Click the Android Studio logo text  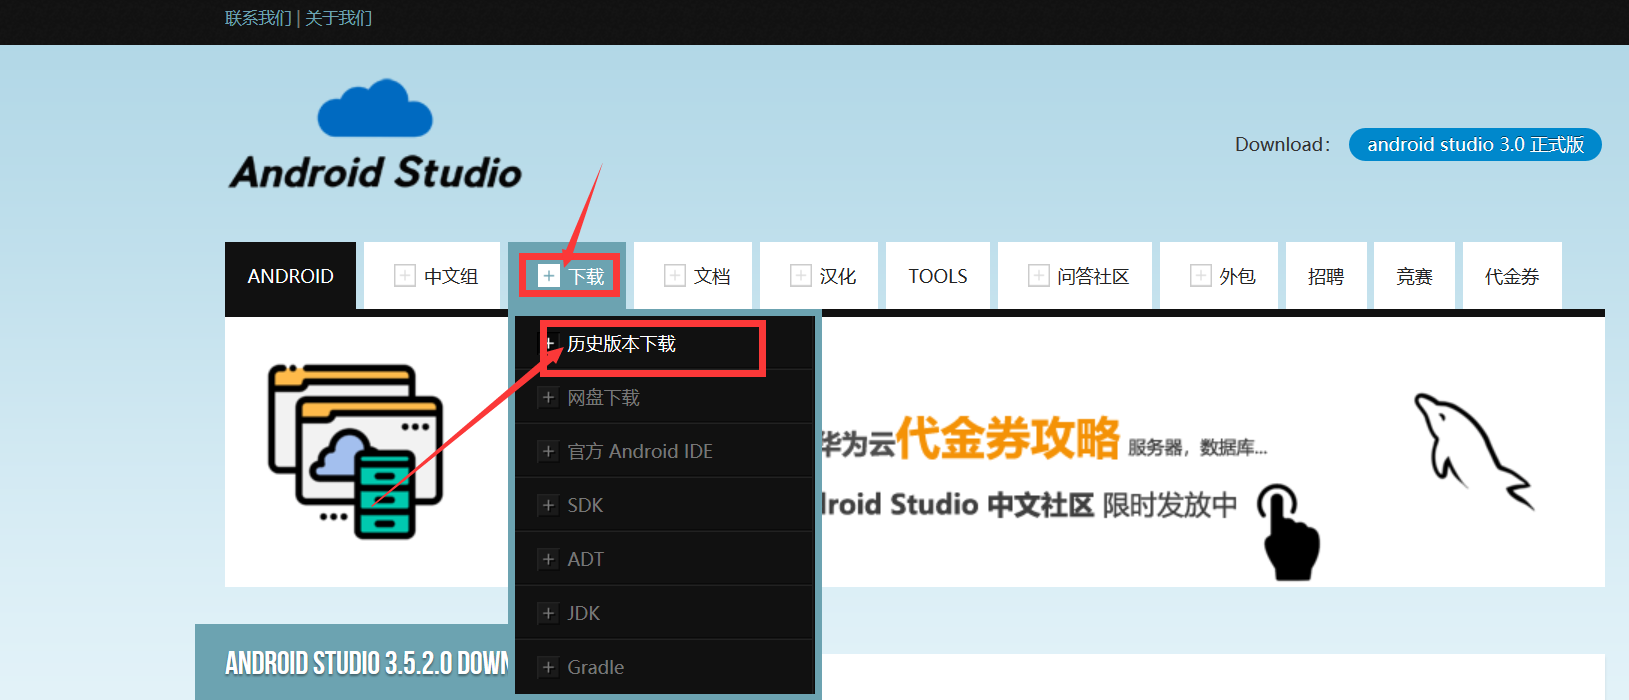point(376,172)
